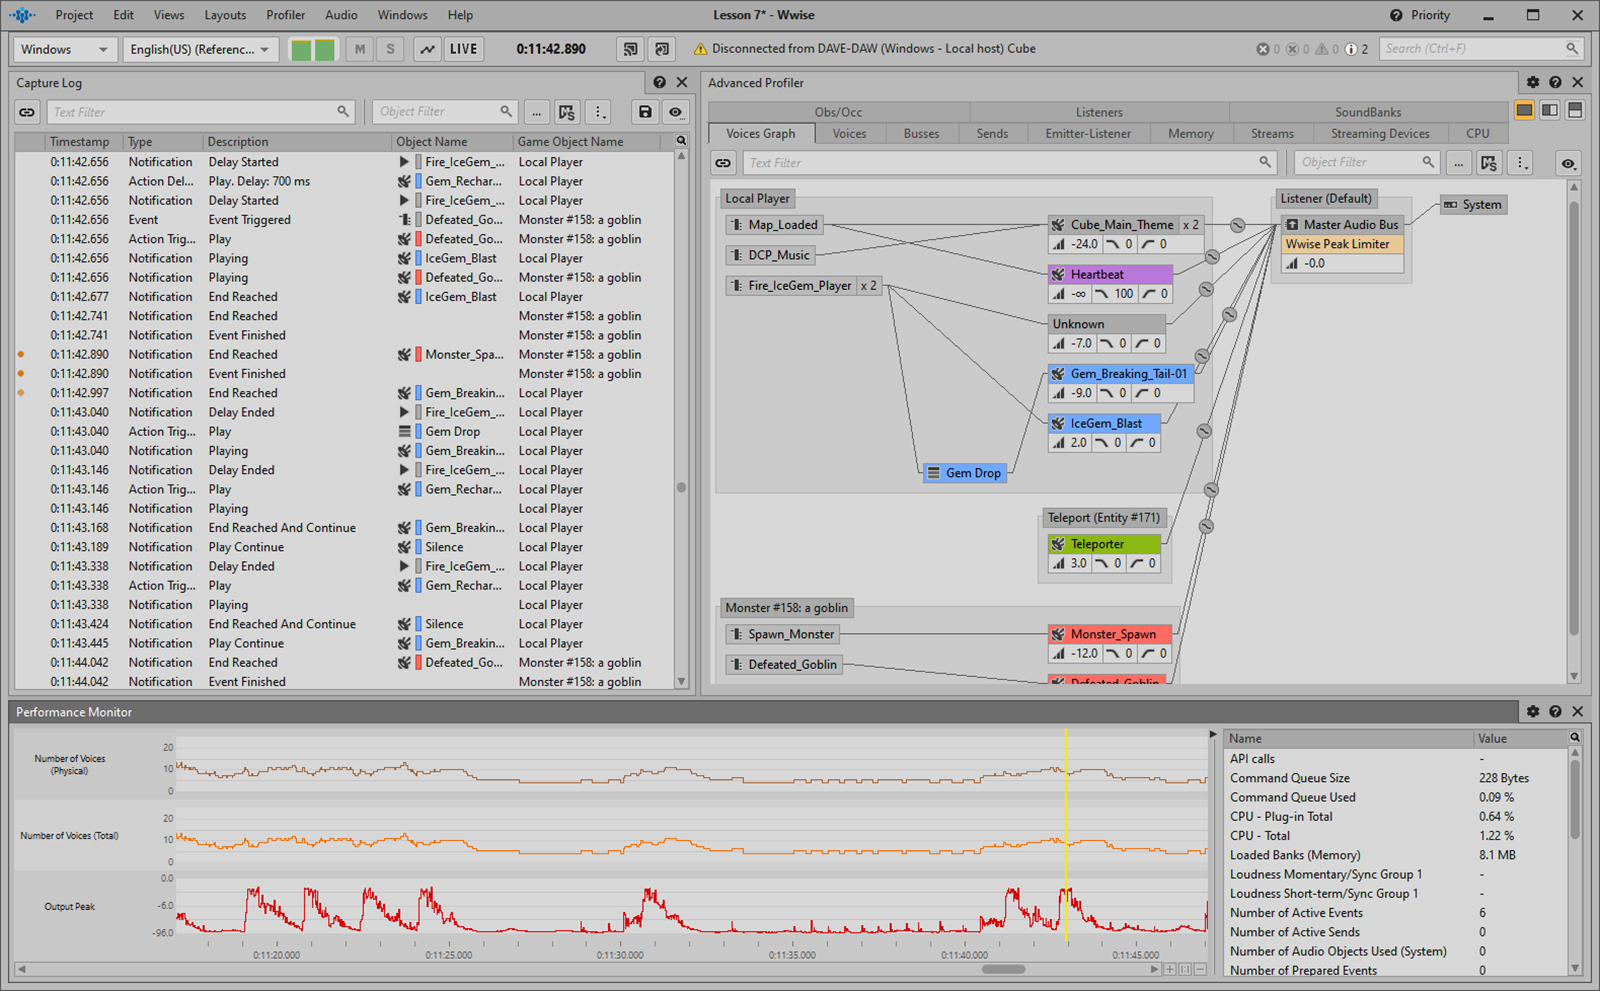Click the Disconnected warning triangle icon
This screenshot has height=991, width=1600.
point(700,49)
